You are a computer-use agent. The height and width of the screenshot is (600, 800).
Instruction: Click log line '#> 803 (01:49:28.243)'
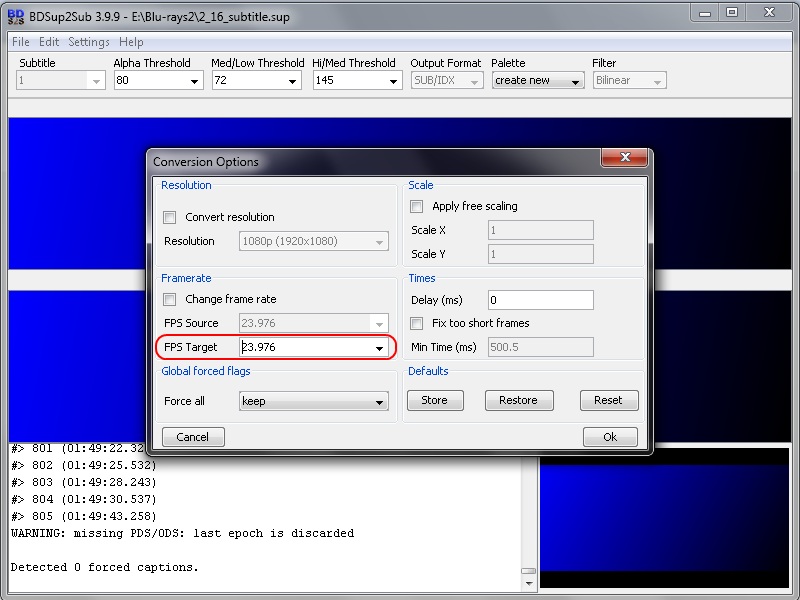tap(84, 483)
